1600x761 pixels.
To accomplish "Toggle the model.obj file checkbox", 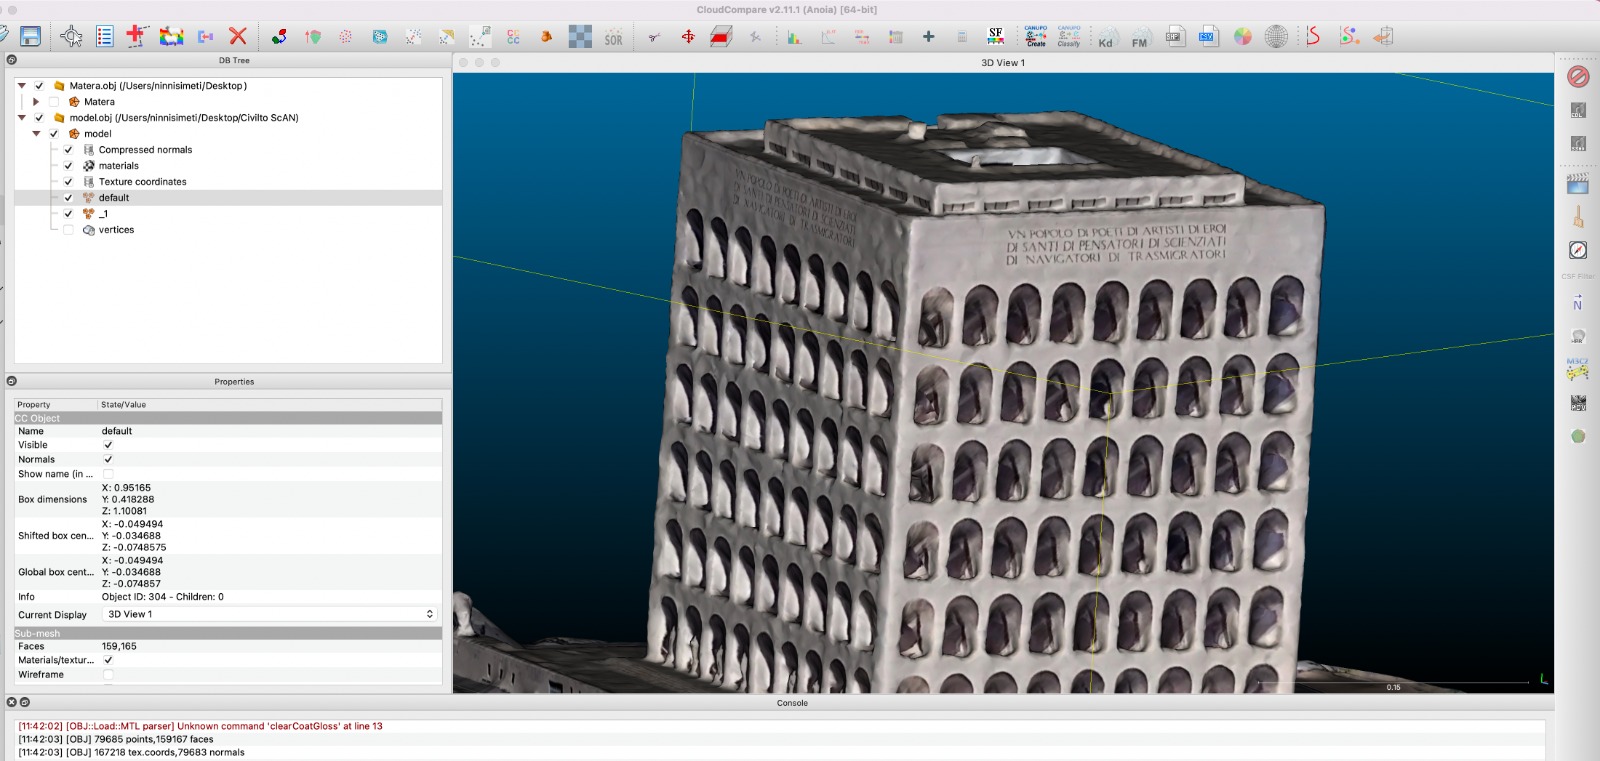I will (x=39, y=118).
